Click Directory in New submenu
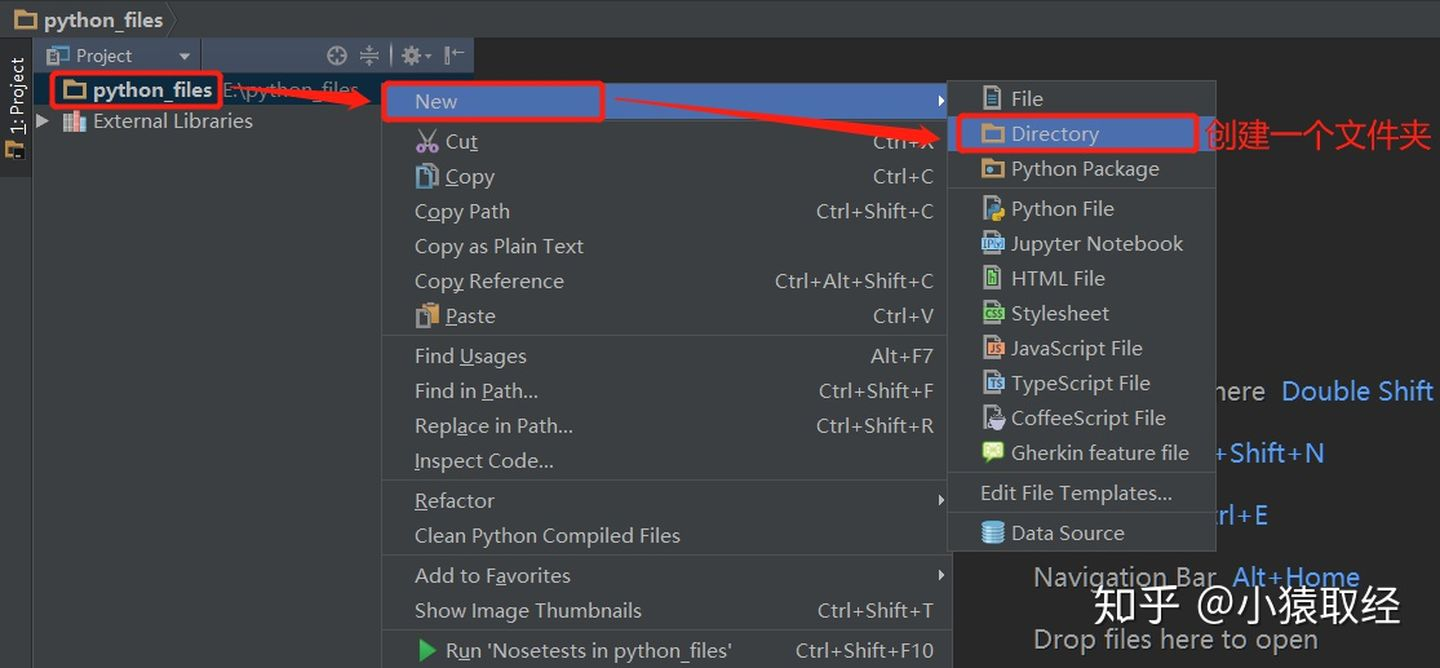 pos(1054,134)
